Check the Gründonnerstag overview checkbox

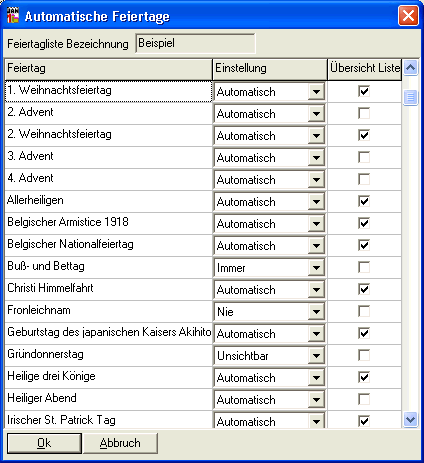coord(364,355)
